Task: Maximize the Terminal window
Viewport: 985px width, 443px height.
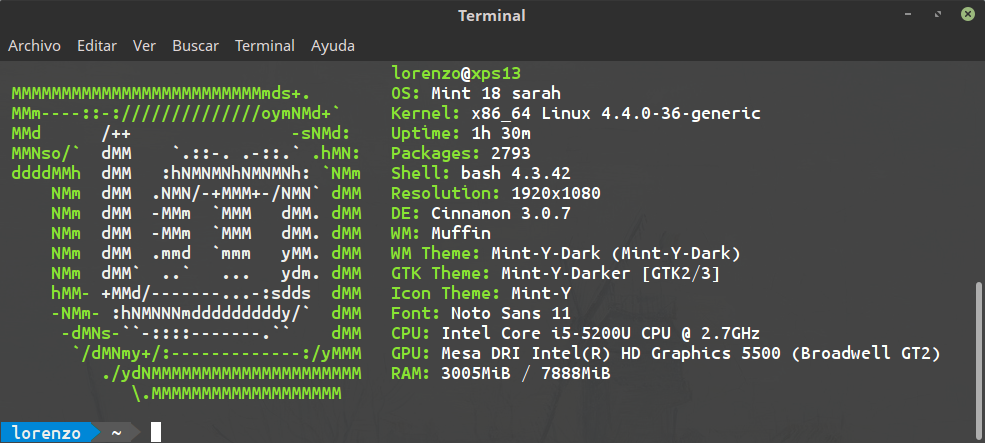Action: click(938, 14)
